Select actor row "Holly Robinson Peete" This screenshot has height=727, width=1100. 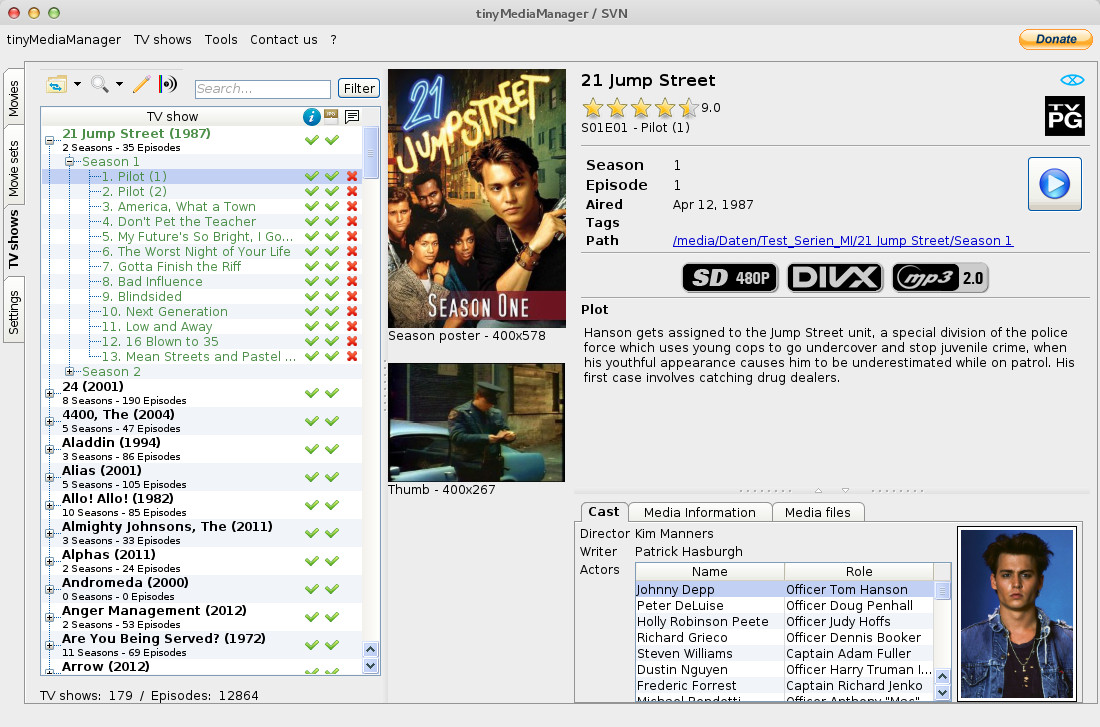[x=784, y=622]
